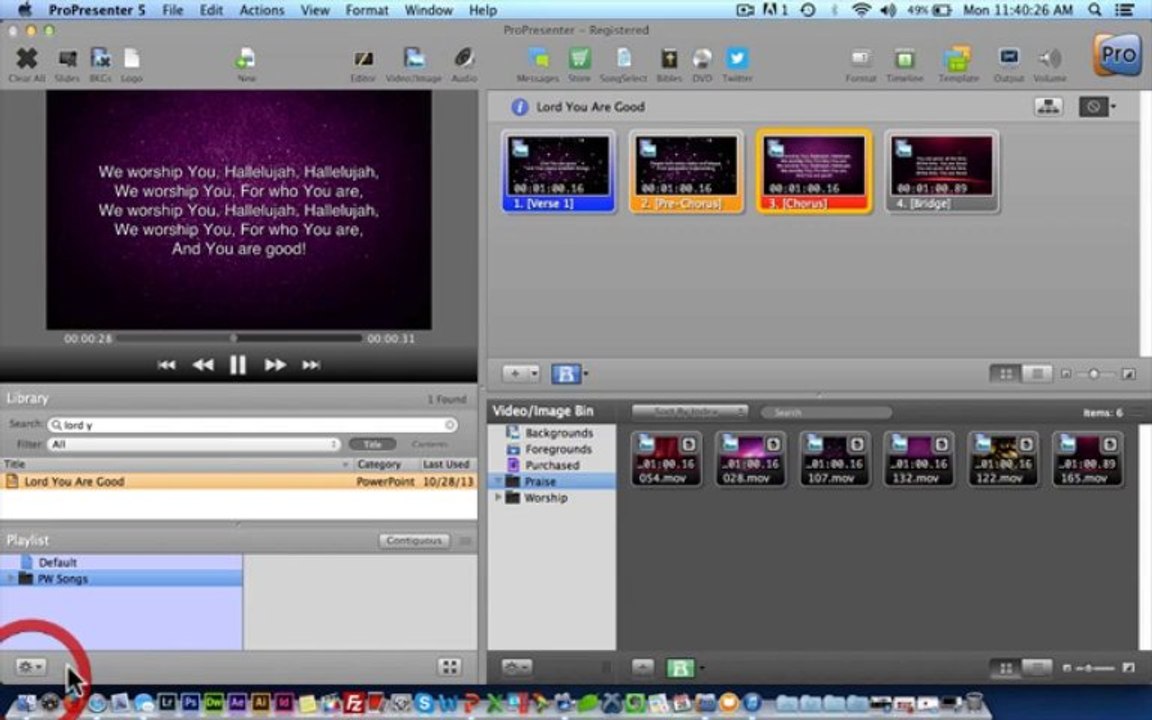This screenshot has height=720, width=1152.
Task: Toggle the green B button in bin
Action: (x=680, y=668)
